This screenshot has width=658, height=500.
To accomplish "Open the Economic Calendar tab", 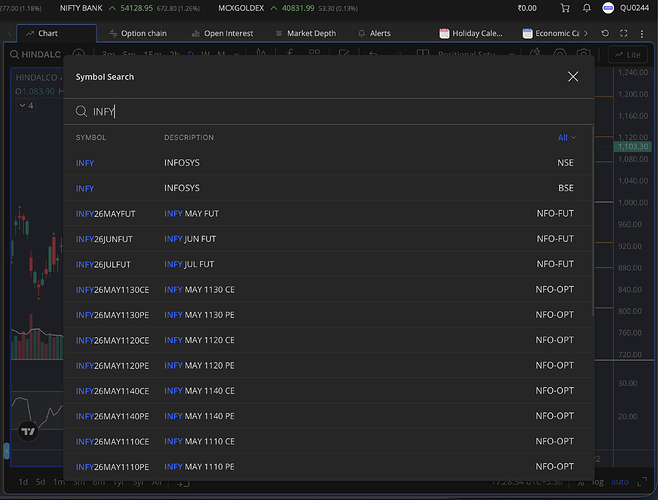I will 551,34.
